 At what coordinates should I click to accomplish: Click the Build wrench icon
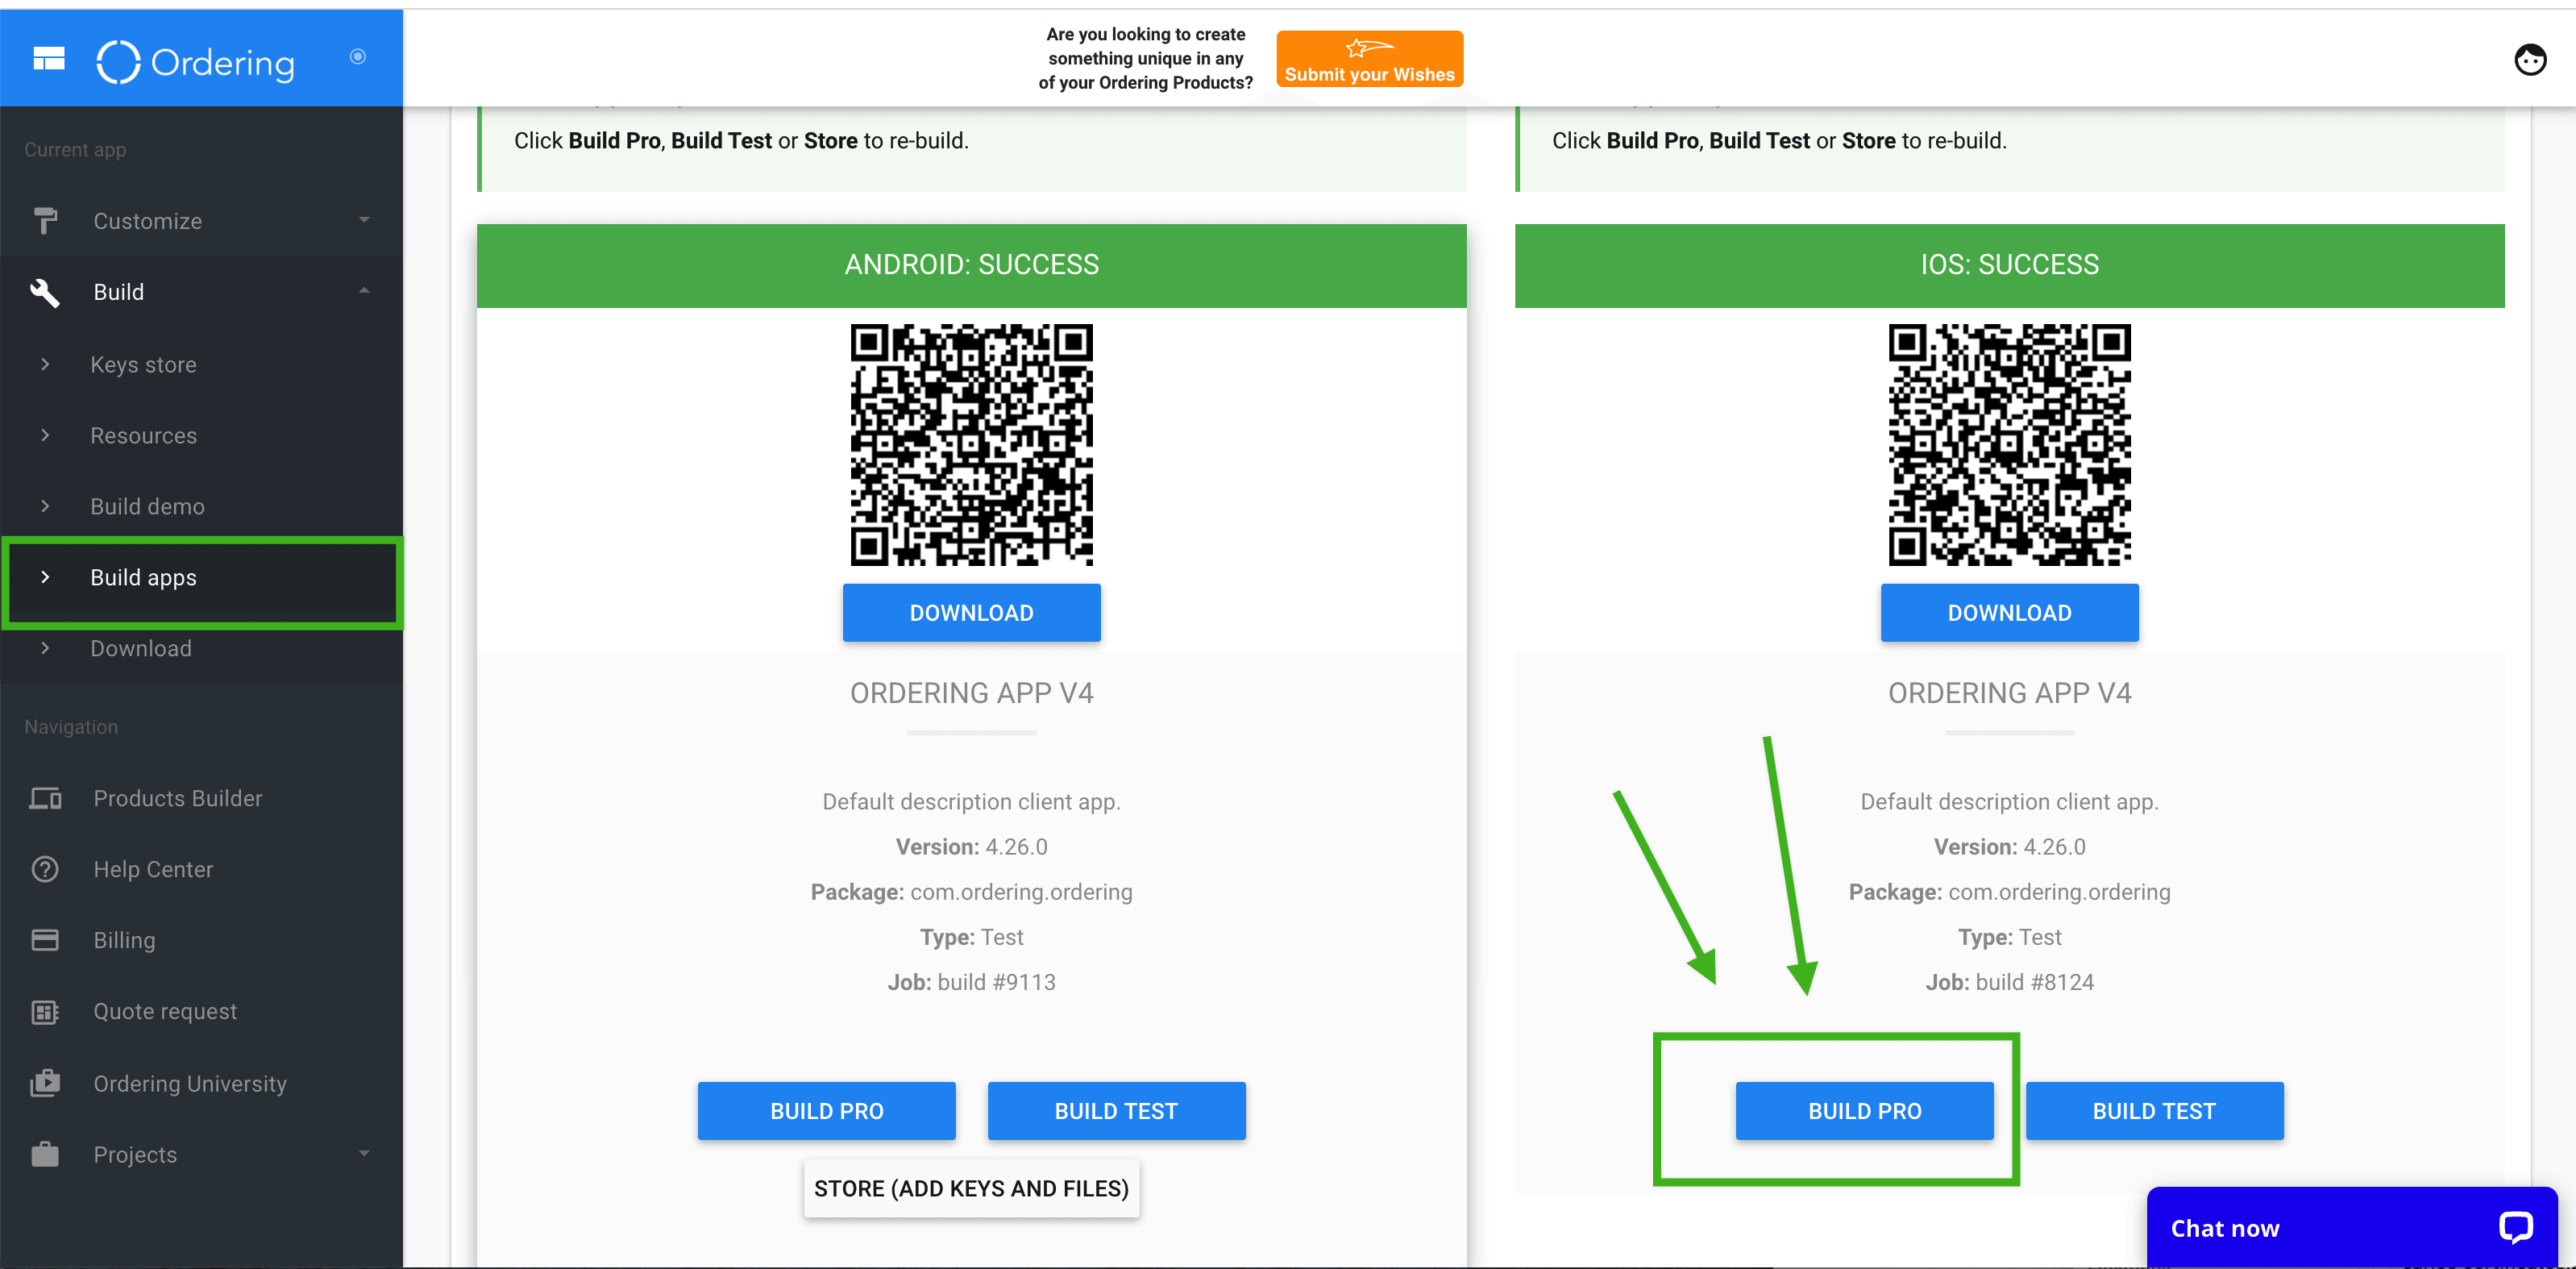pos(45,292)
